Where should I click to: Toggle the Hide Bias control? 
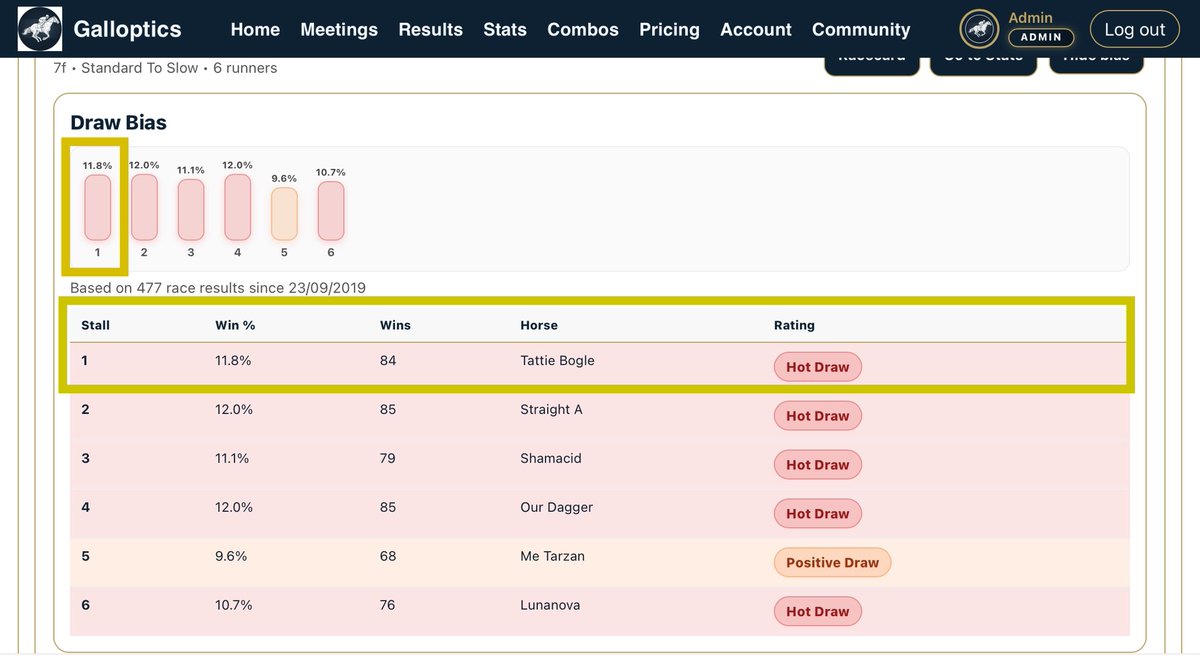[x=1096, y=57]
